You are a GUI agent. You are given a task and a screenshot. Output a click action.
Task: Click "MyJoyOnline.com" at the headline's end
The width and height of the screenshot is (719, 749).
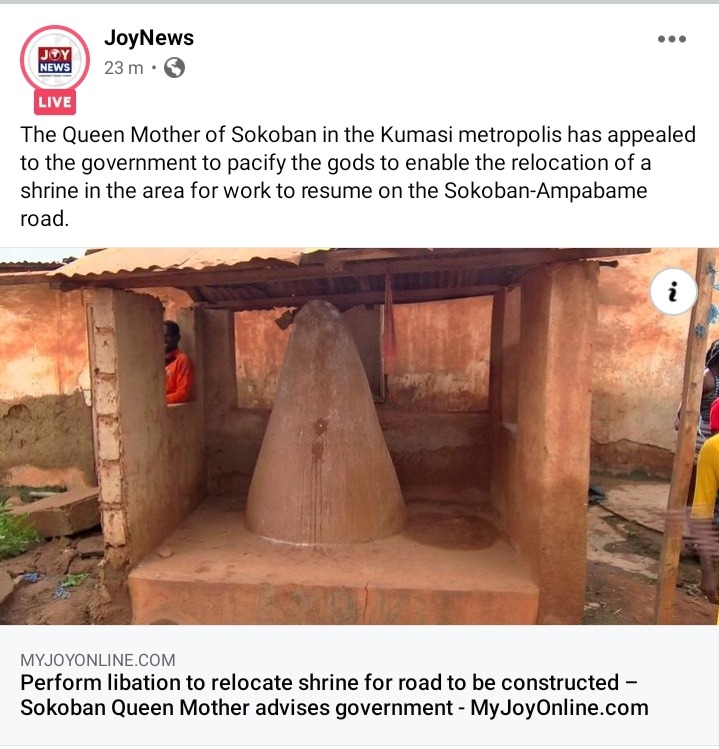coord(559,707)
